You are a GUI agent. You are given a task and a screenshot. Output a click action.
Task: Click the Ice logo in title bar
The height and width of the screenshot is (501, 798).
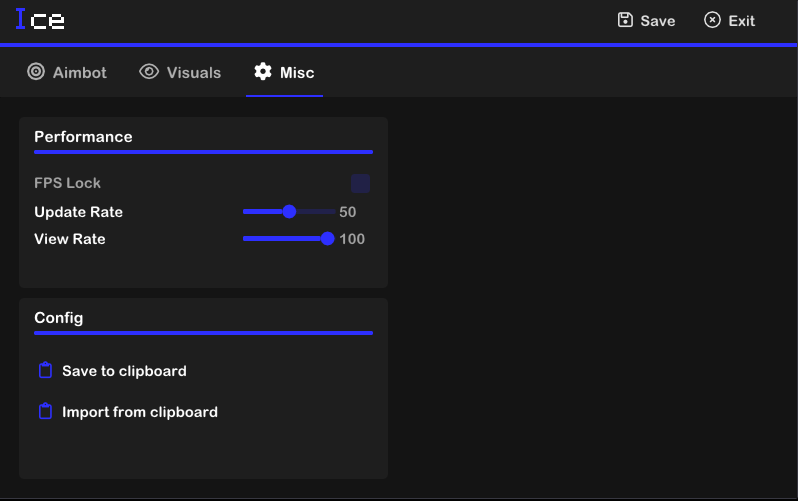[40, 20]
